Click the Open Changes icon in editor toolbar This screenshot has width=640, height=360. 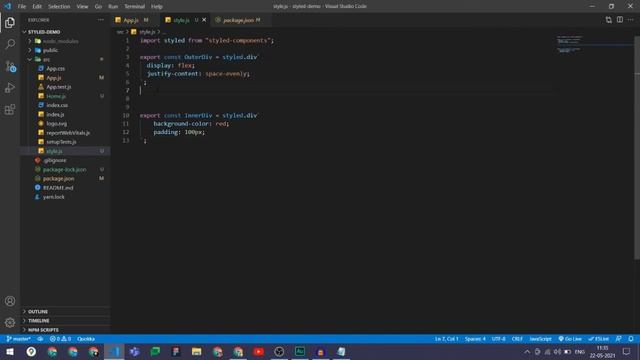(x=609, y=20)
